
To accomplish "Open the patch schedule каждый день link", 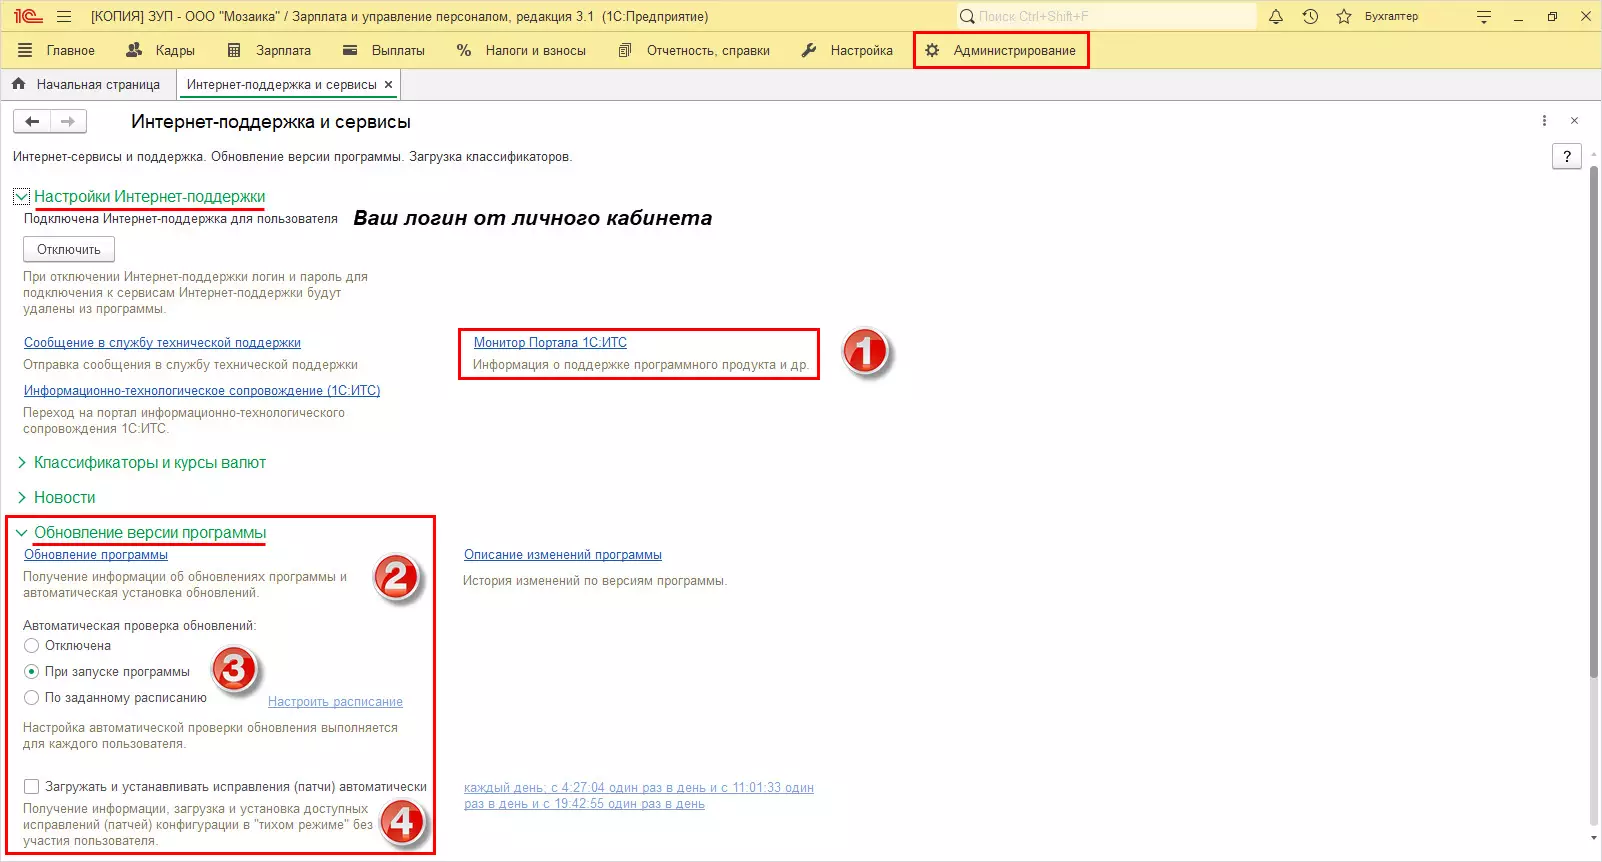I will 639,796.
